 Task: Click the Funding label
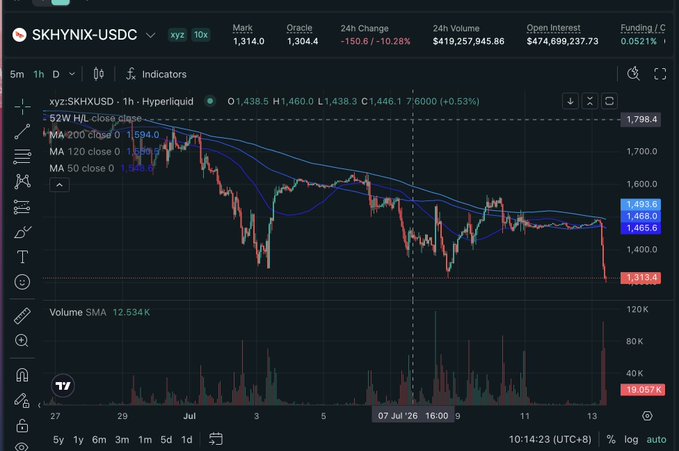point(643,28)
